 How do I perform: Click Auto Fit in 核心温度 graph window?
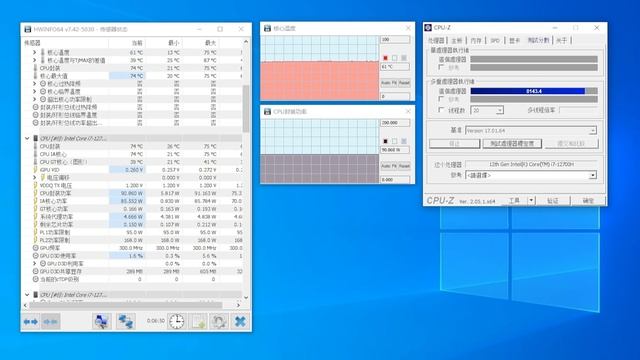(389, 83)
